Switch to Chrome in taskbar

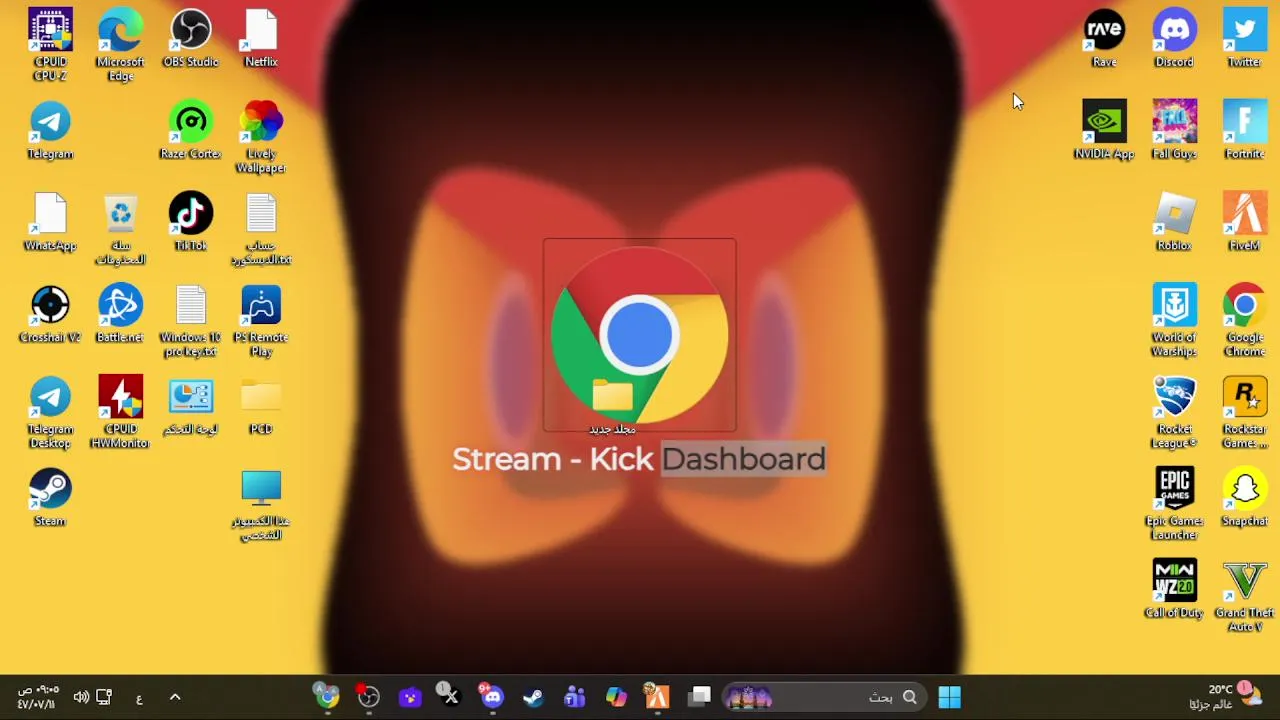[327, 697]
